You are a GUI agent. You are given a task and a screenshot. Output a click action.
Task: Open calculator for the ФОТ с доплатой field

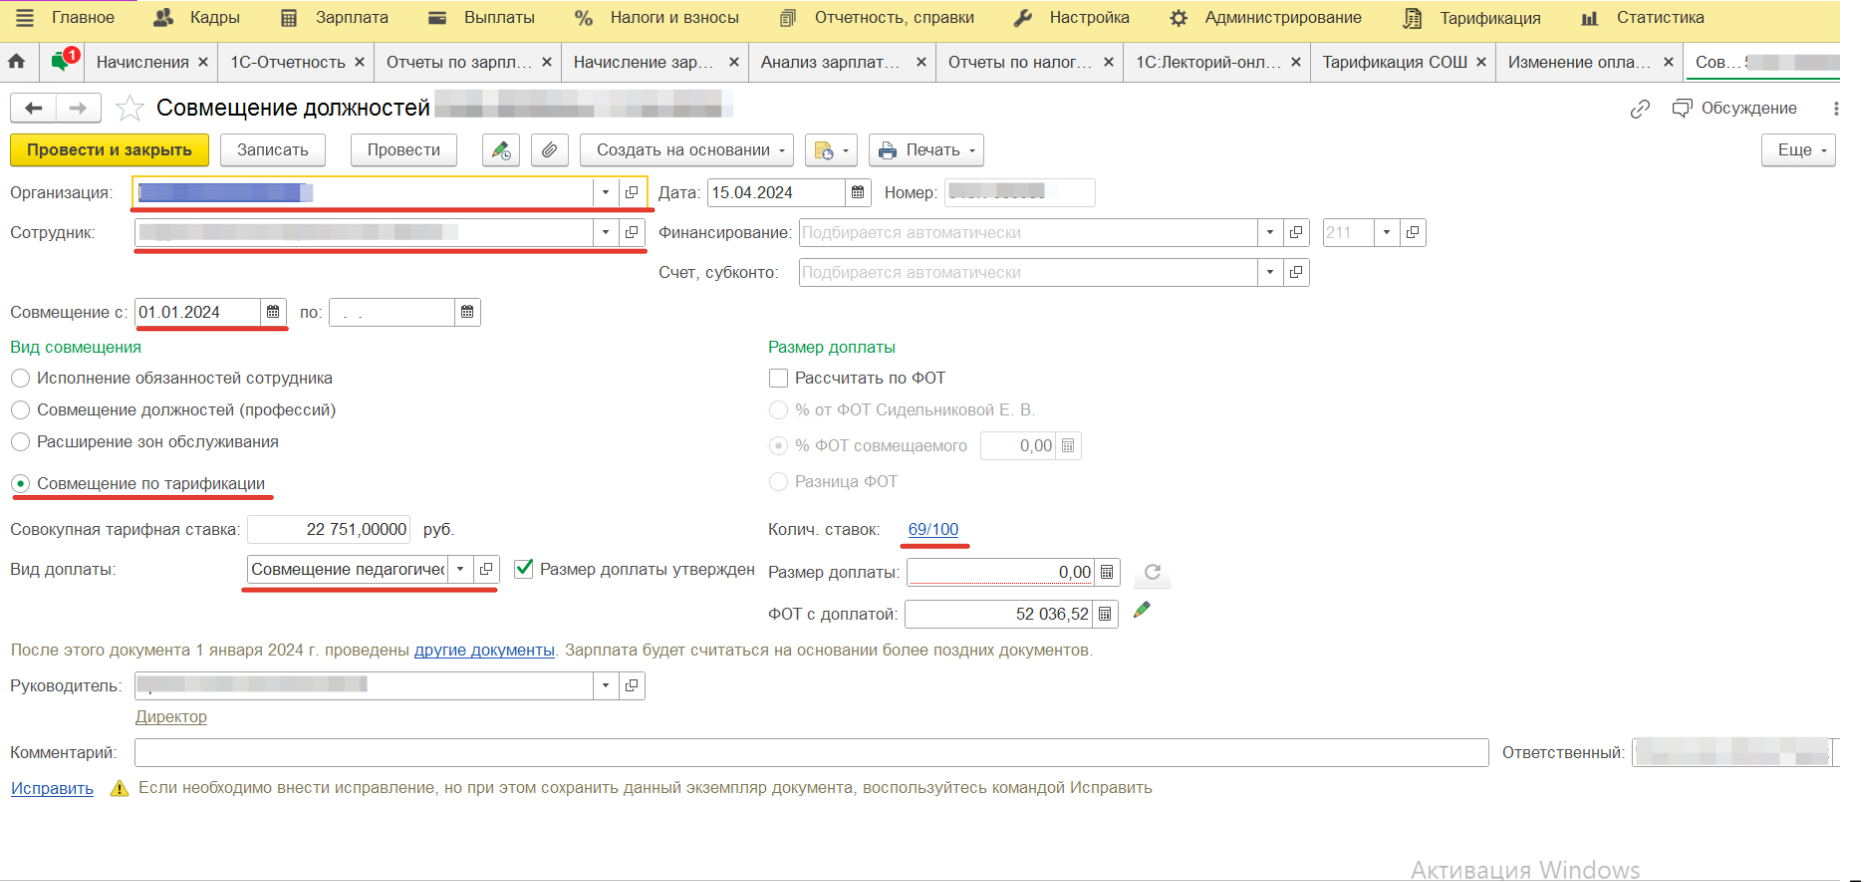tap(1105, 614)
